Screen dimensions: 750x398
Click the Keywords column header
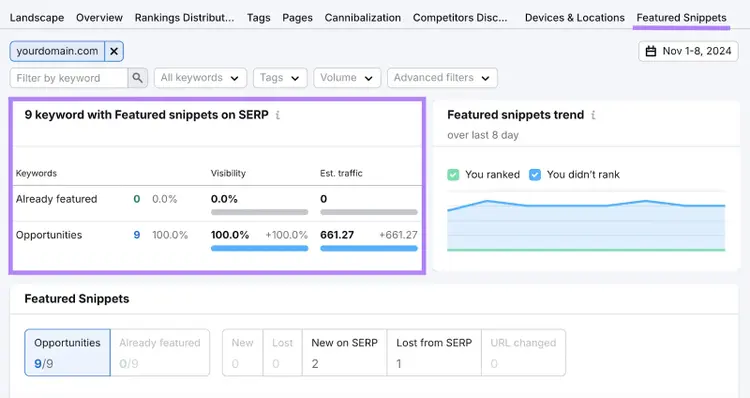click(36, 173)
